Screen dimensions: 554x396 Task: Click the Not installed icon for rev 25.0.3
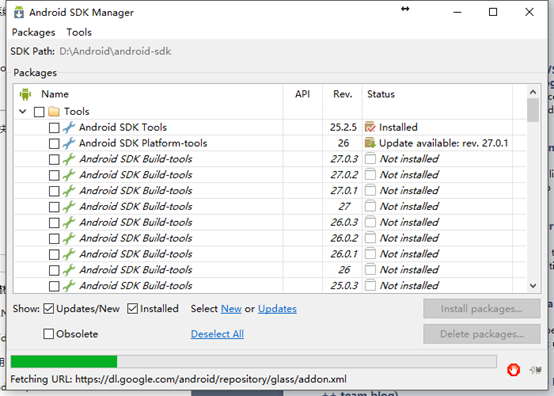[370, 285]
